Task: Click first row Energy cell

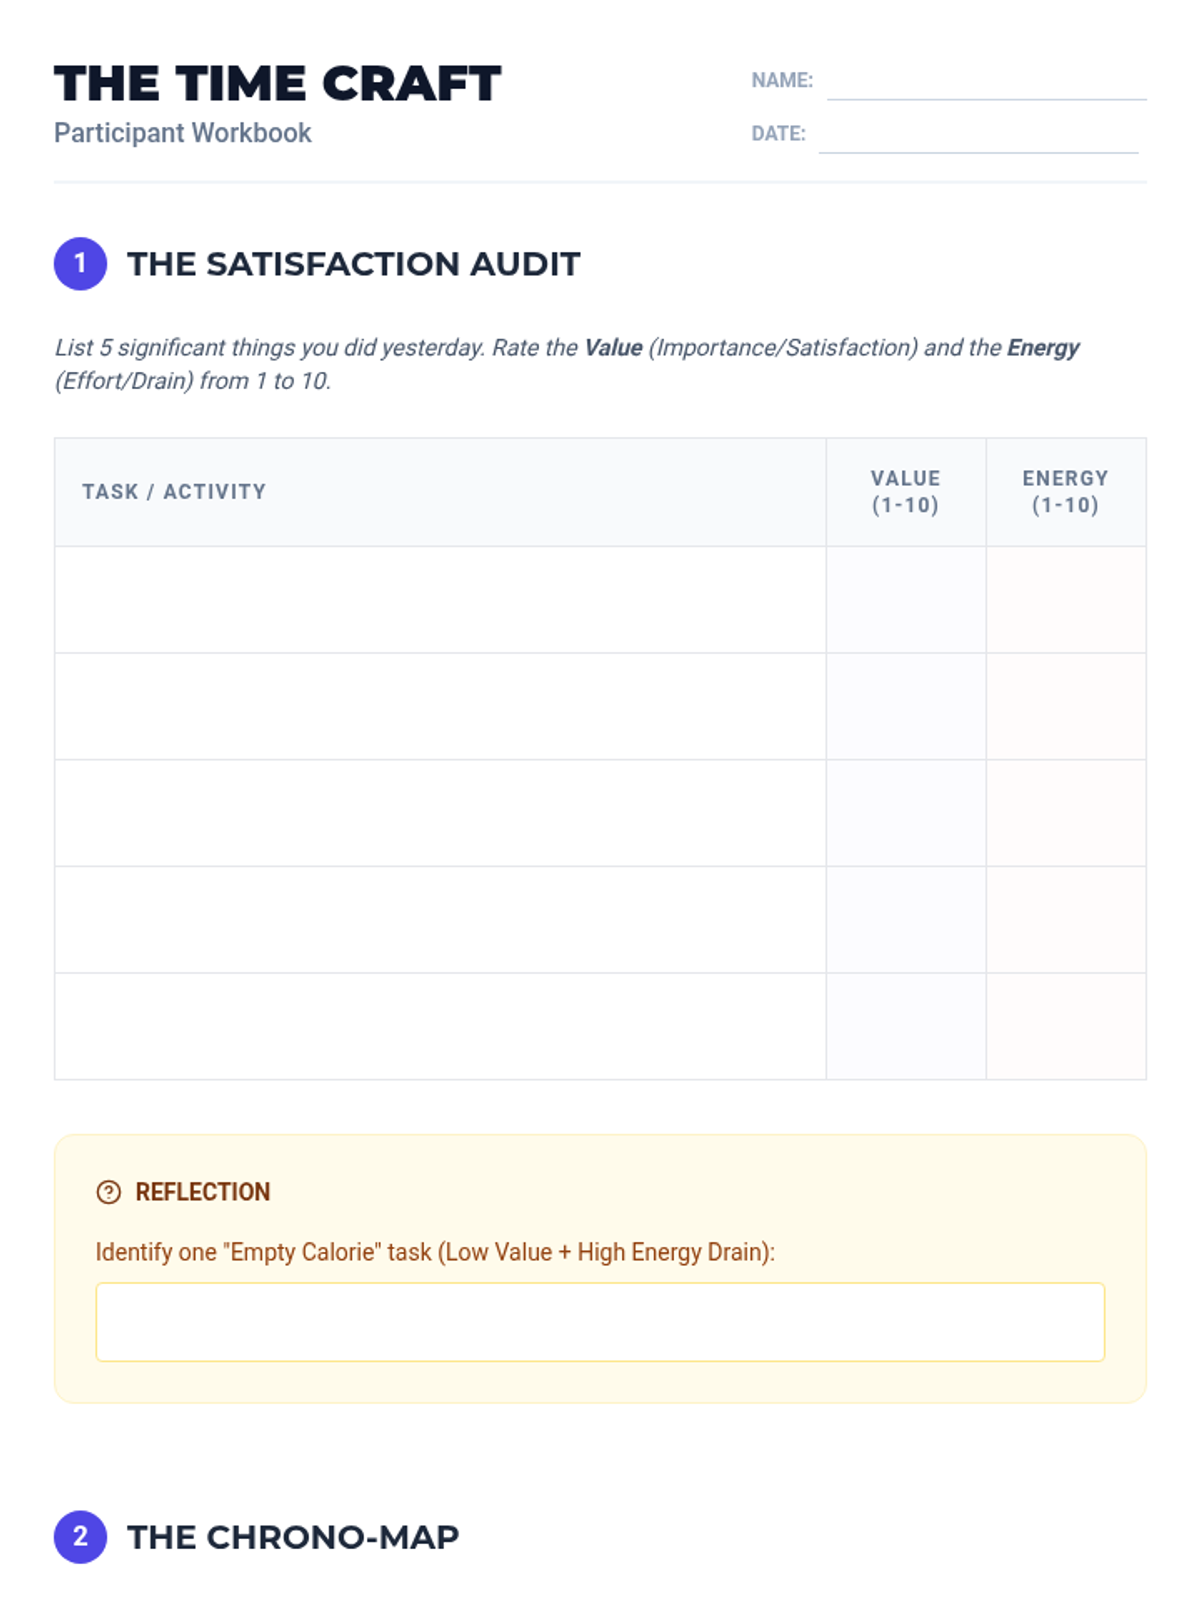Action: (x=1066, y=600)
